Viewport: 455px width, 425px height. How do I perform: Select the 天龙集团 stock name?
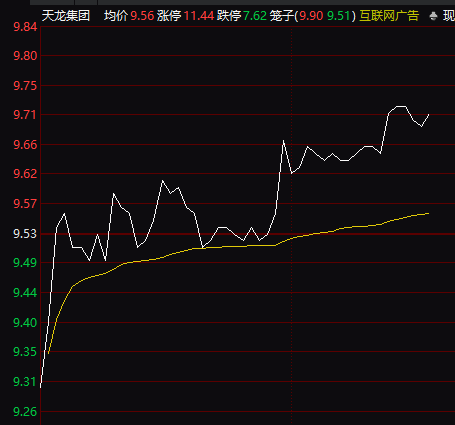click(x=66, y=16)
